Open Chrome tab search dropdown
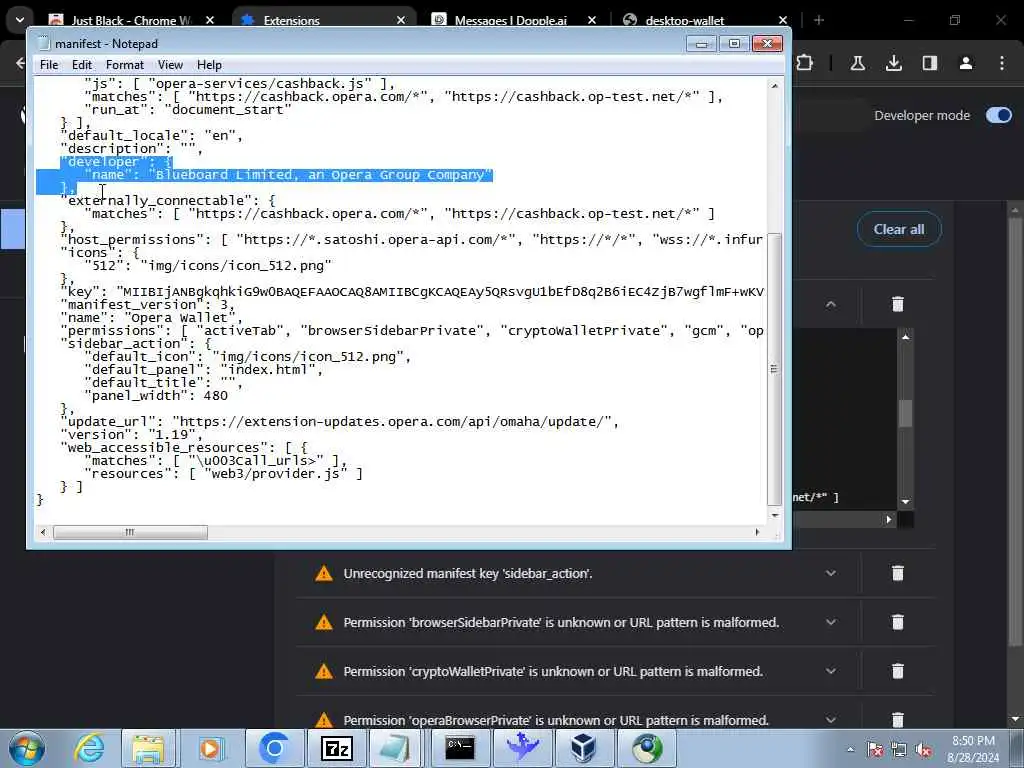This screenshot has height=768, width=1024. [20, 20]
